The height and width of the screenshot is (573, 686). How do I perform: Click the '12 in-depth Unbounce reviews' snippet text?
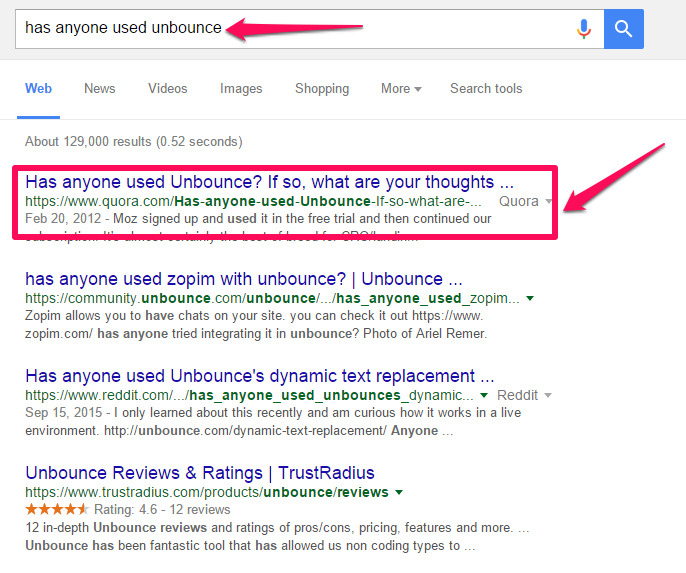pyautogui.click(x=277, y=537)
